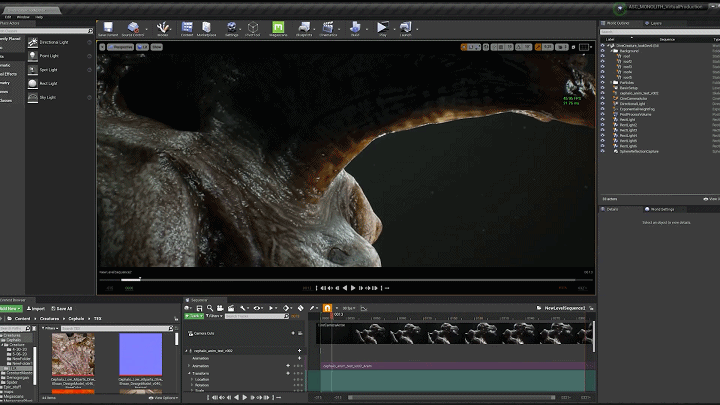Select the blue normal map texture thumbnail
Viewport: 720px width, 405px height.
point(140,355)
